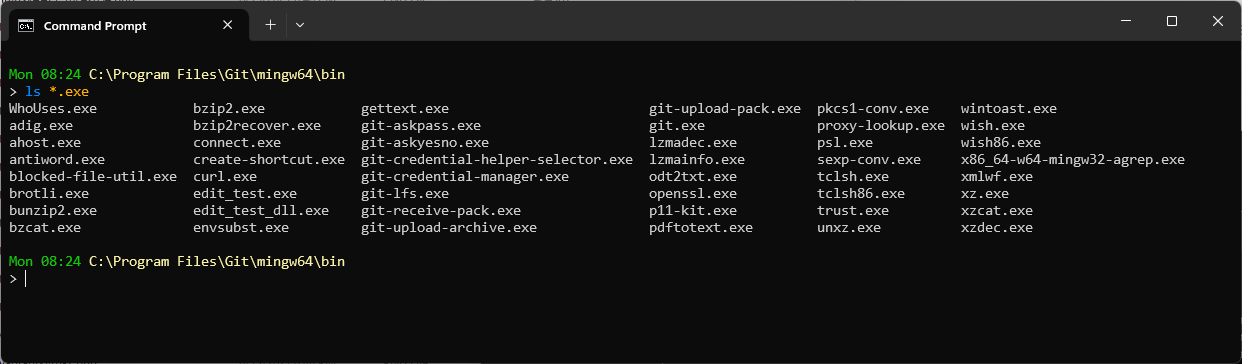
Task: Expand the new tab profile dropdown
Action: pyautogui.click(x=300, y=25)
